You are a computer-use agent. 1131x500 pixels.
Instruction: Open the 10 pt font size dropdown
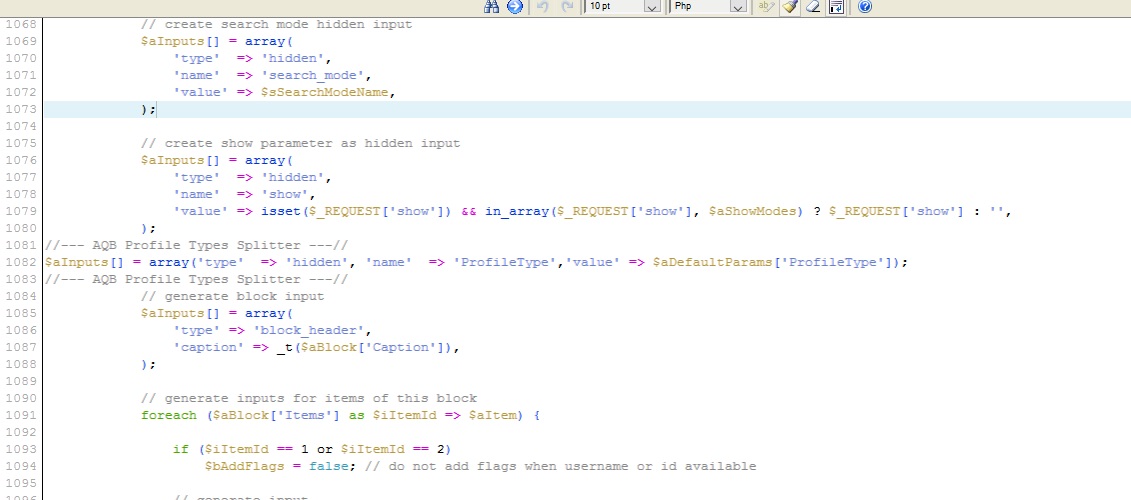point(652,7)
